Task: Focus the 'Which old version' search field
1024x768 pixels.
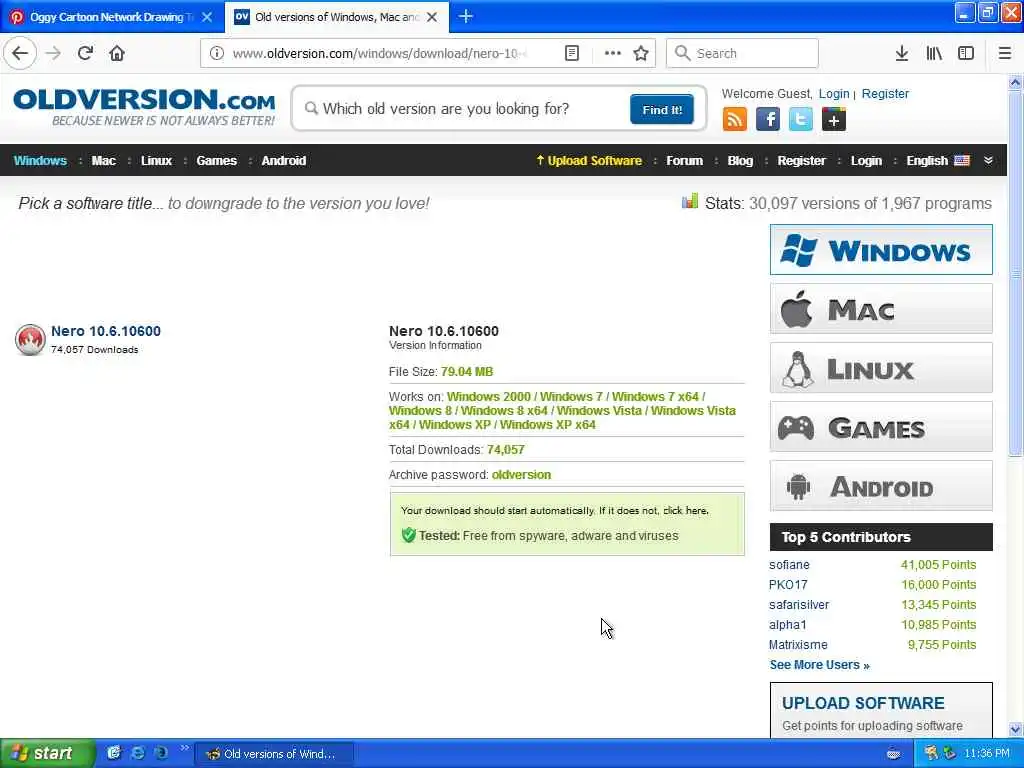Action: point(460,108)
